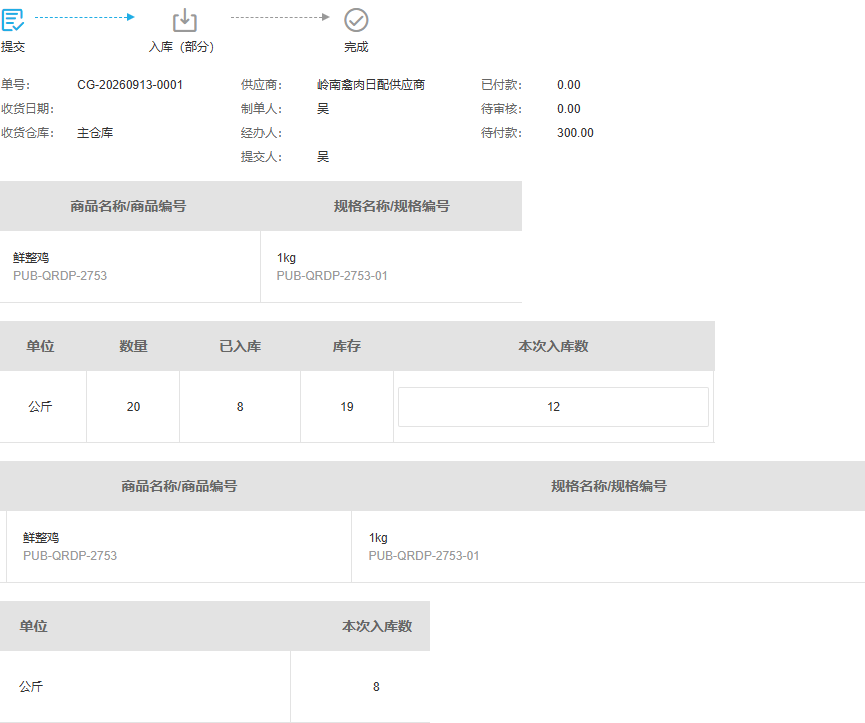This screenshot has width=865, height=723.
Task: Click PUB-QRDP-2753-01 spec code in first table
Action: (332, 276)
